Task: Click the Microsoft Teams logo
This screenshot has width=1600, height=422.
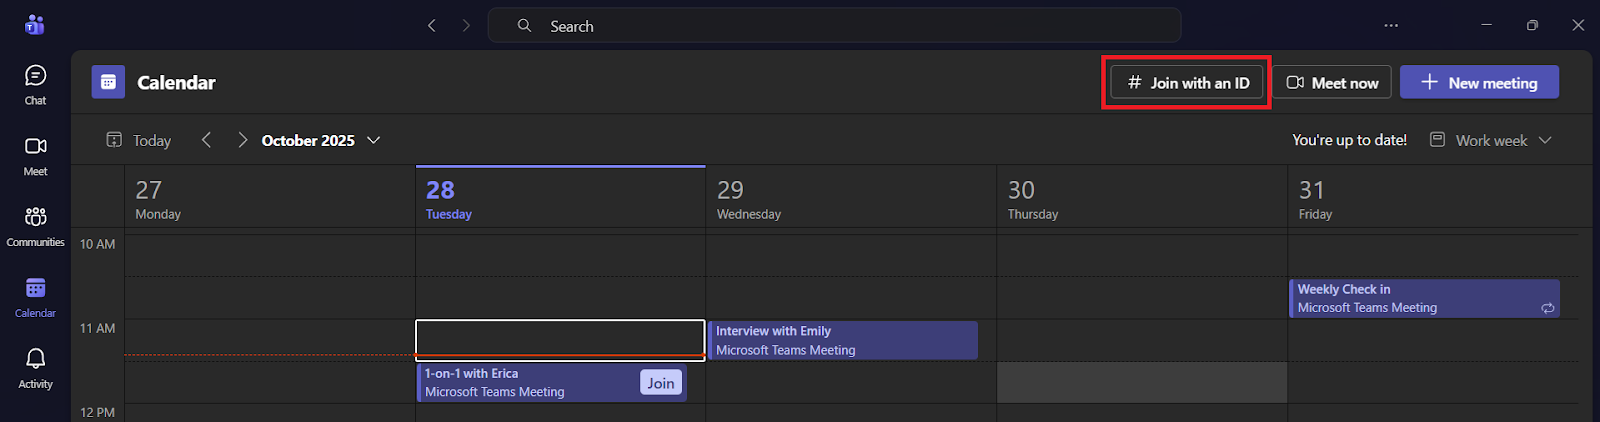Action: (35, 25)
